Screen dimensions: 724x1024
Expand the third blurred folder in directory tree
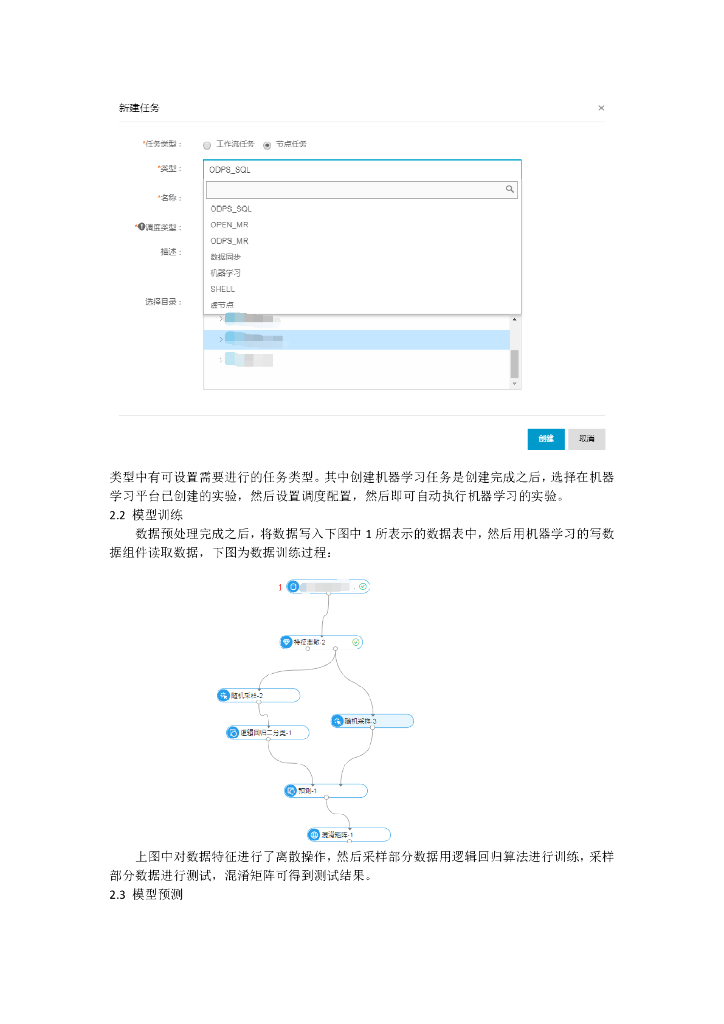coord(221,360)
